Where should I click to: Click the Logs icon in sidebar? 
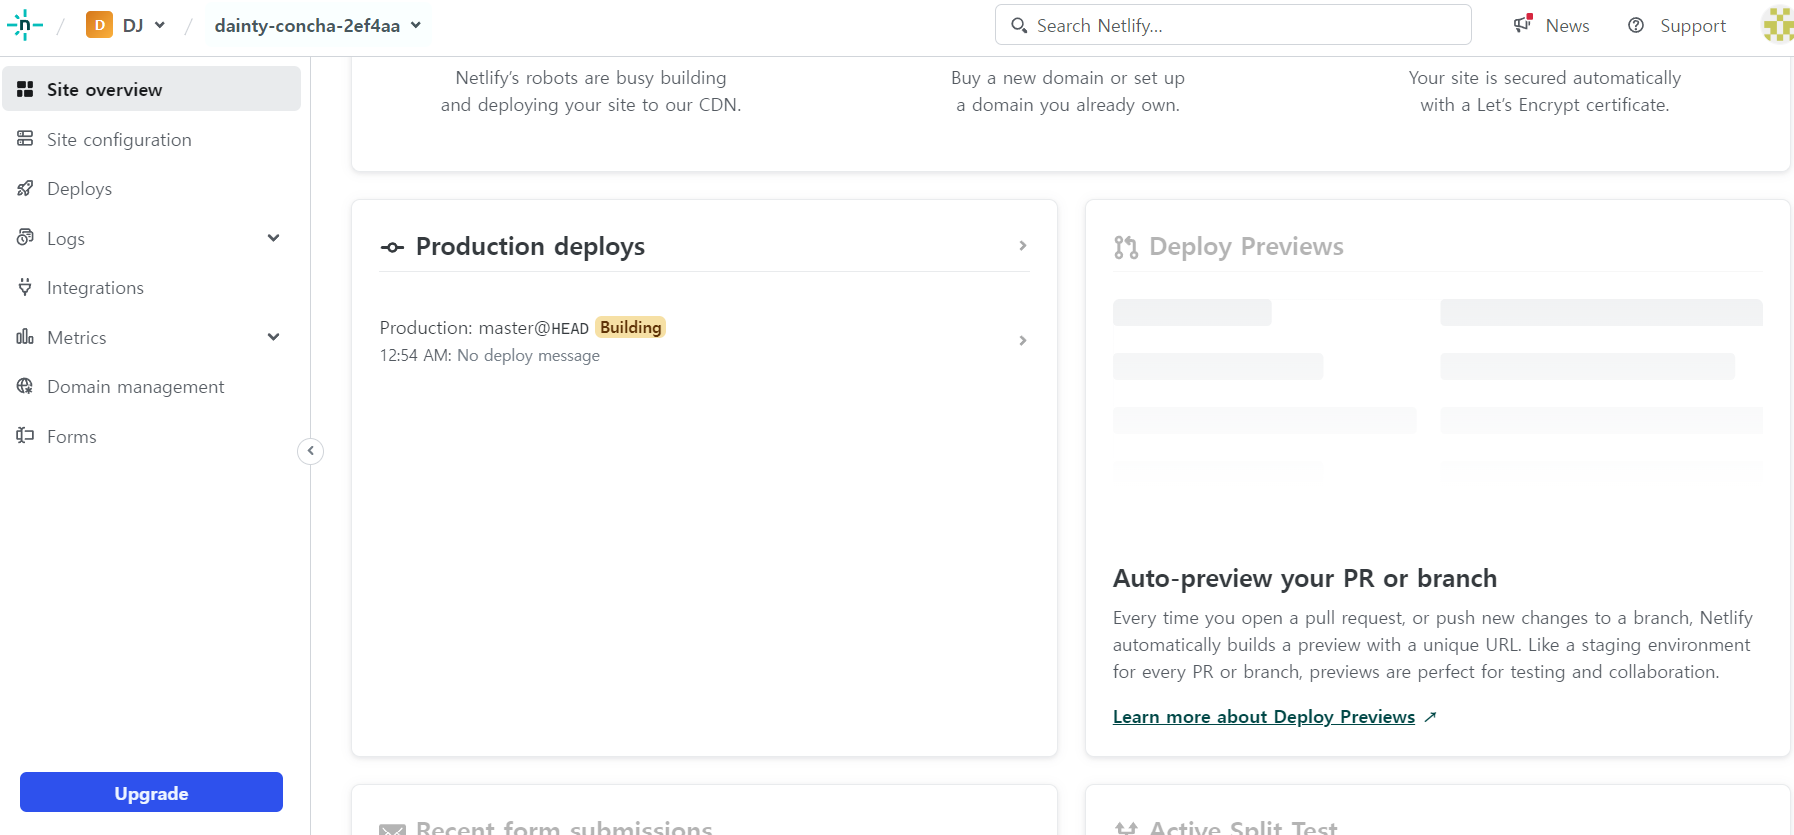[x=25, y=238]
